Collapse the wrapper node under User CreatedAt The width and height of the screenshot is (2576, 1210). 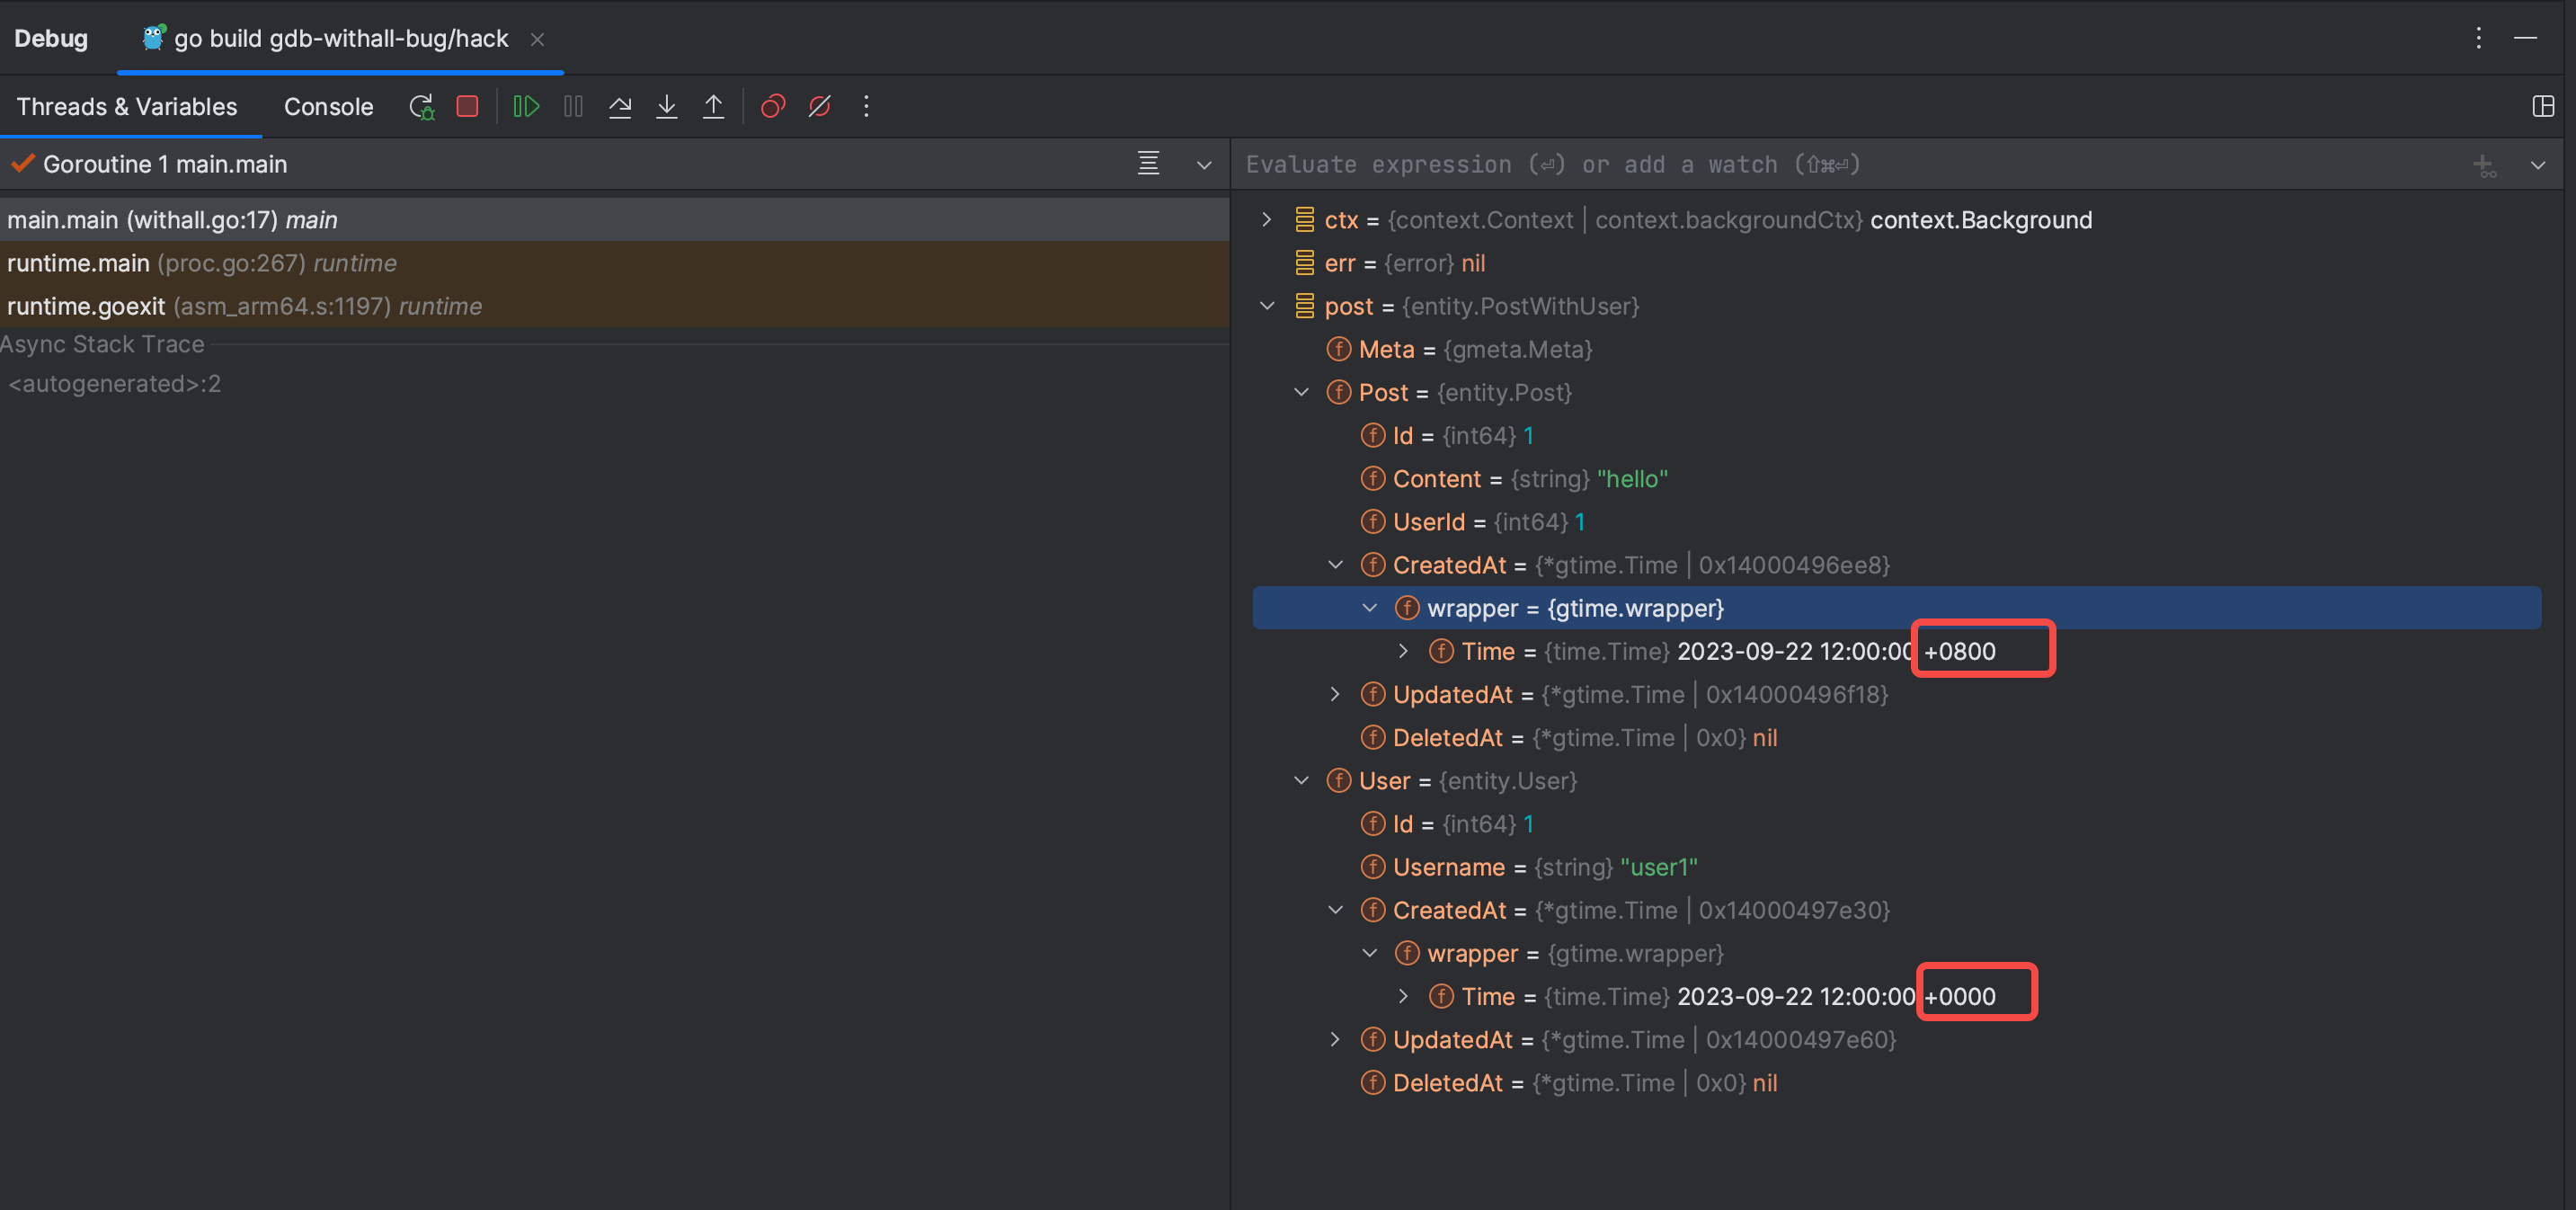click(x=1370, y=952)
